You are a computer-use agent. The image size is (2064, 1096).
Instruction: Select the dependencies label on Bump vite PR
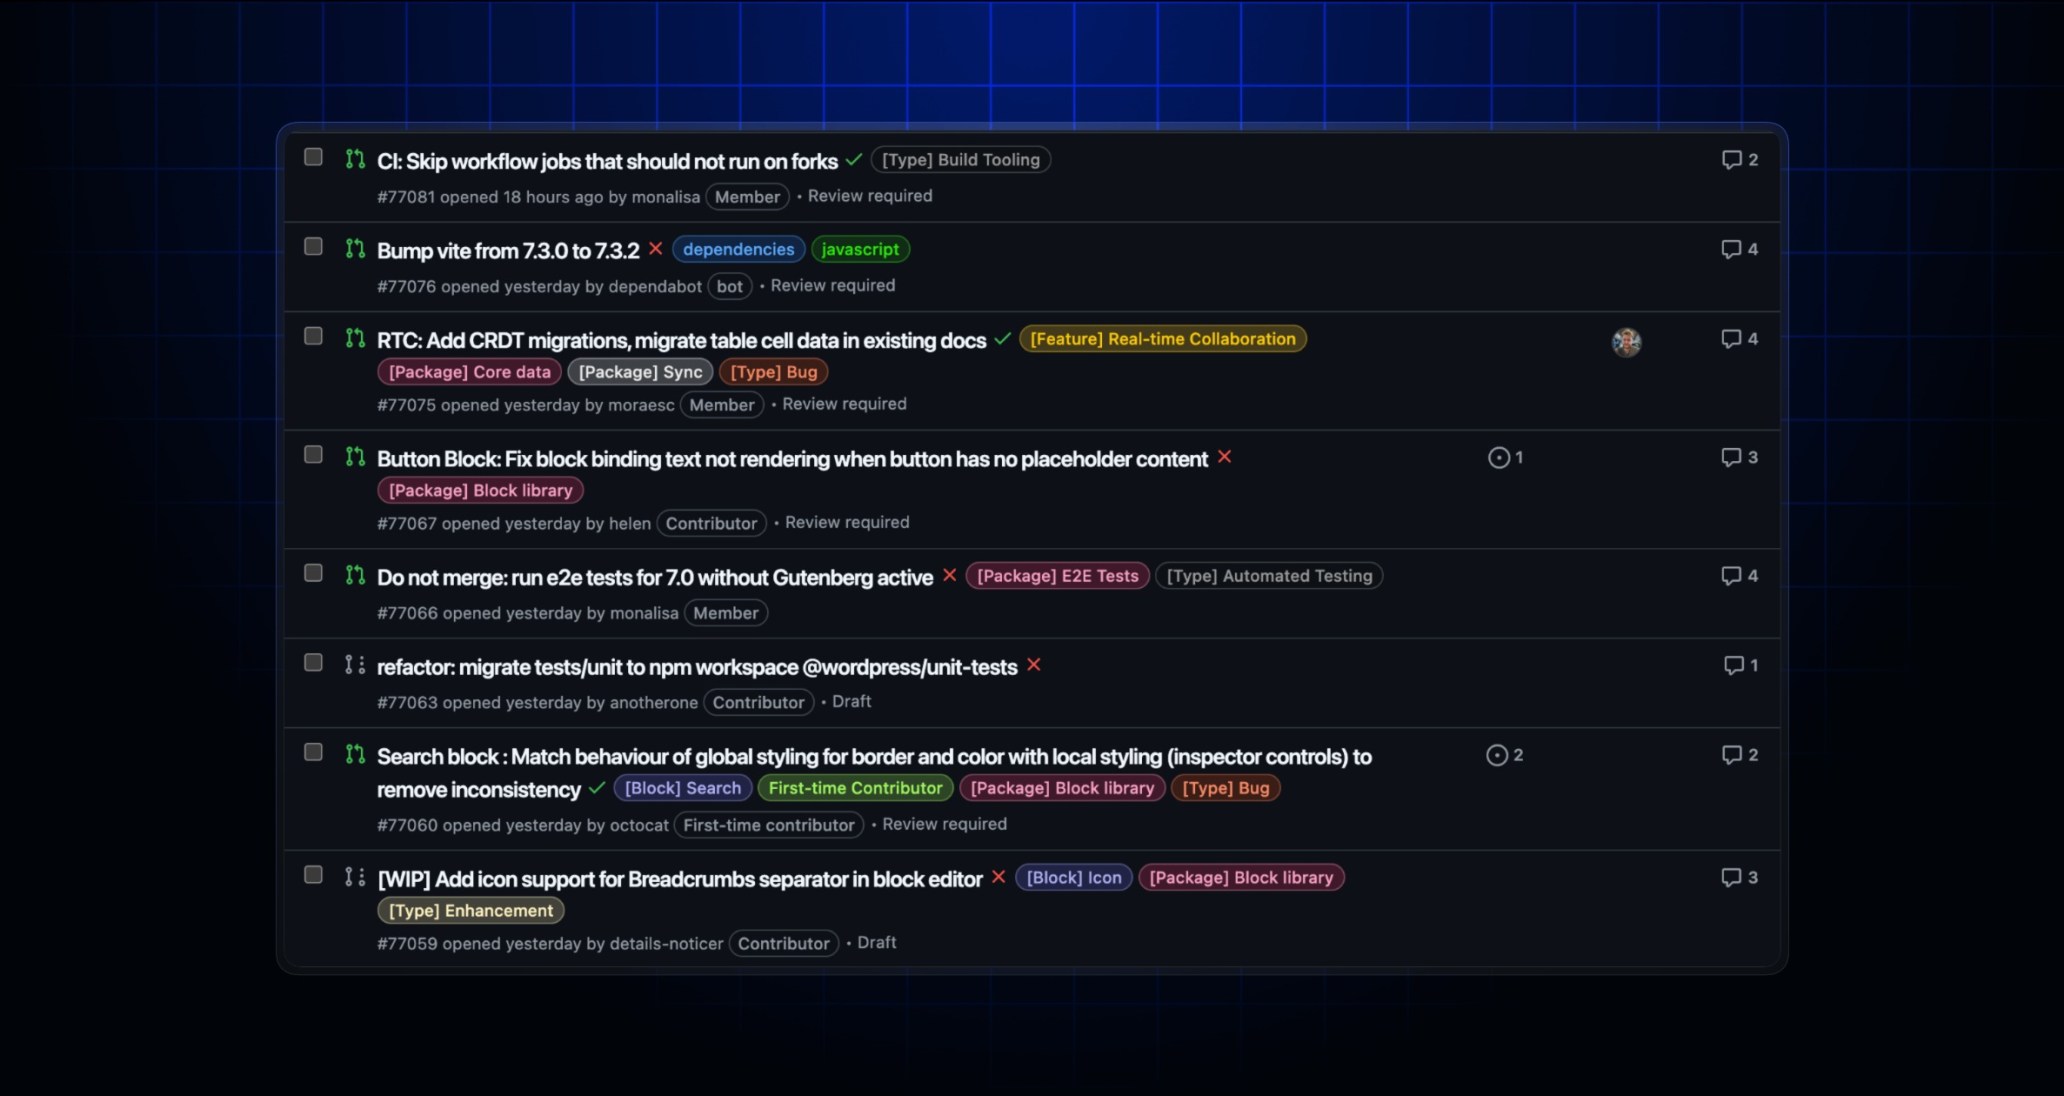click(x=739, y=249)
